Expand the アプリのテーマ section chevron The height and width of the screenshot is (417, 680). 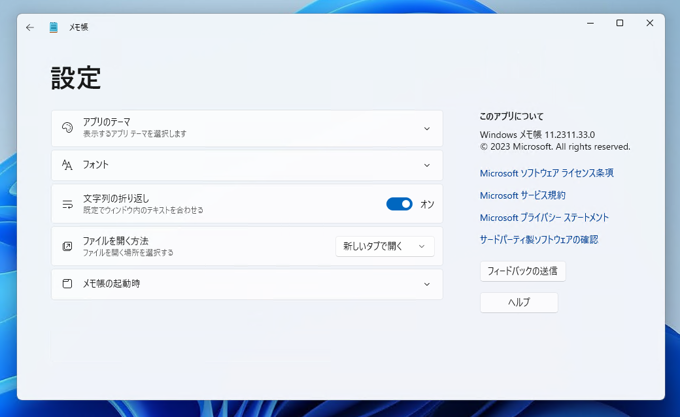427,129
